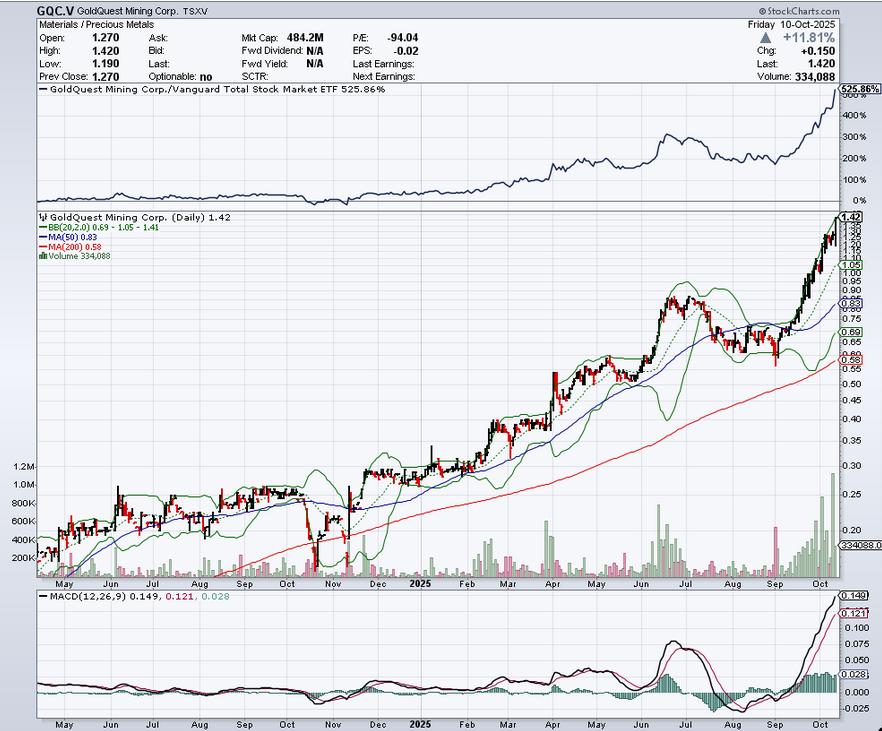Image resolution: width=882 pixels, height=731 pixels.
Task: Click the Last value 1.420 at right
Action: [x=821, y=64]
